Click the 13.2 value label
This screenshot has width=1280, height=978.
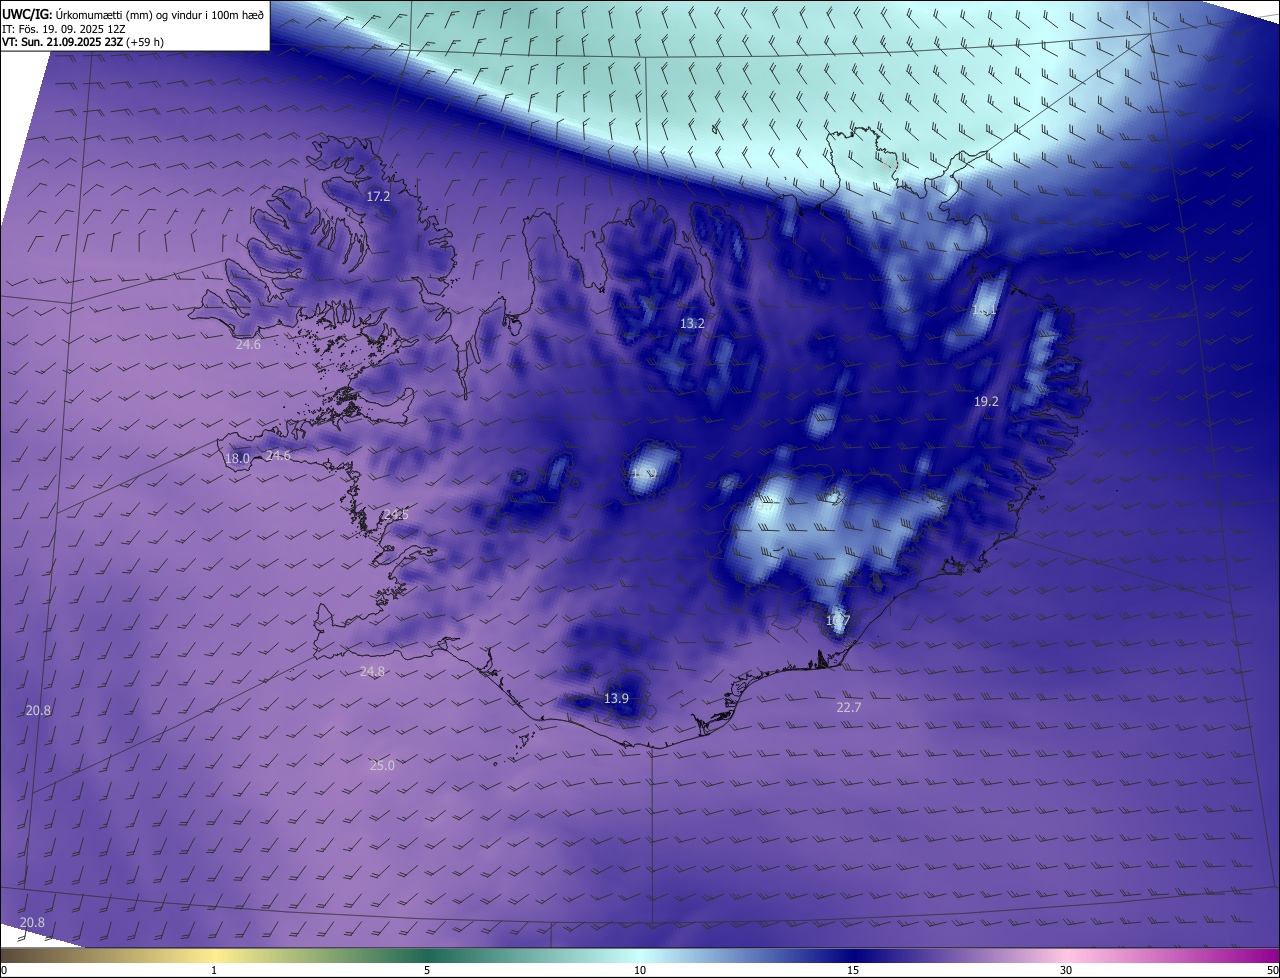click(x=692, y=323)
